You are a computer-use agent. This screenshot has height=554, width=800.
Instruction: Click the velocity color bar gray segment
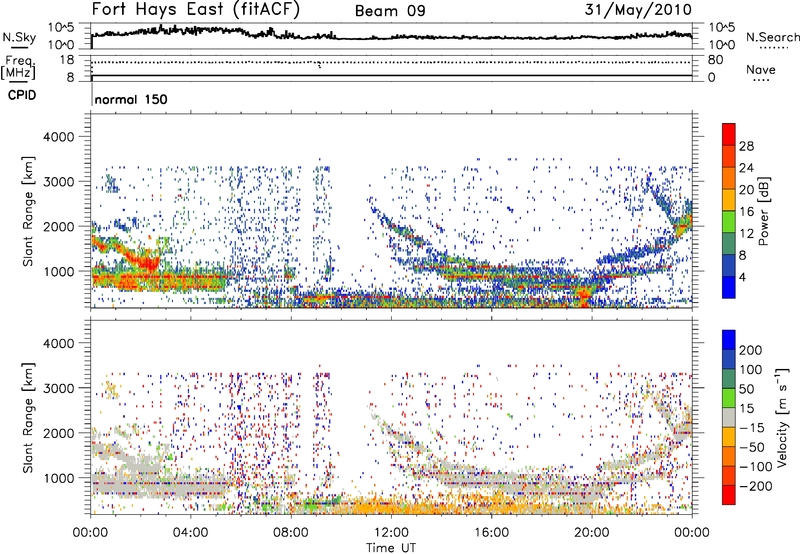point(729,417)
